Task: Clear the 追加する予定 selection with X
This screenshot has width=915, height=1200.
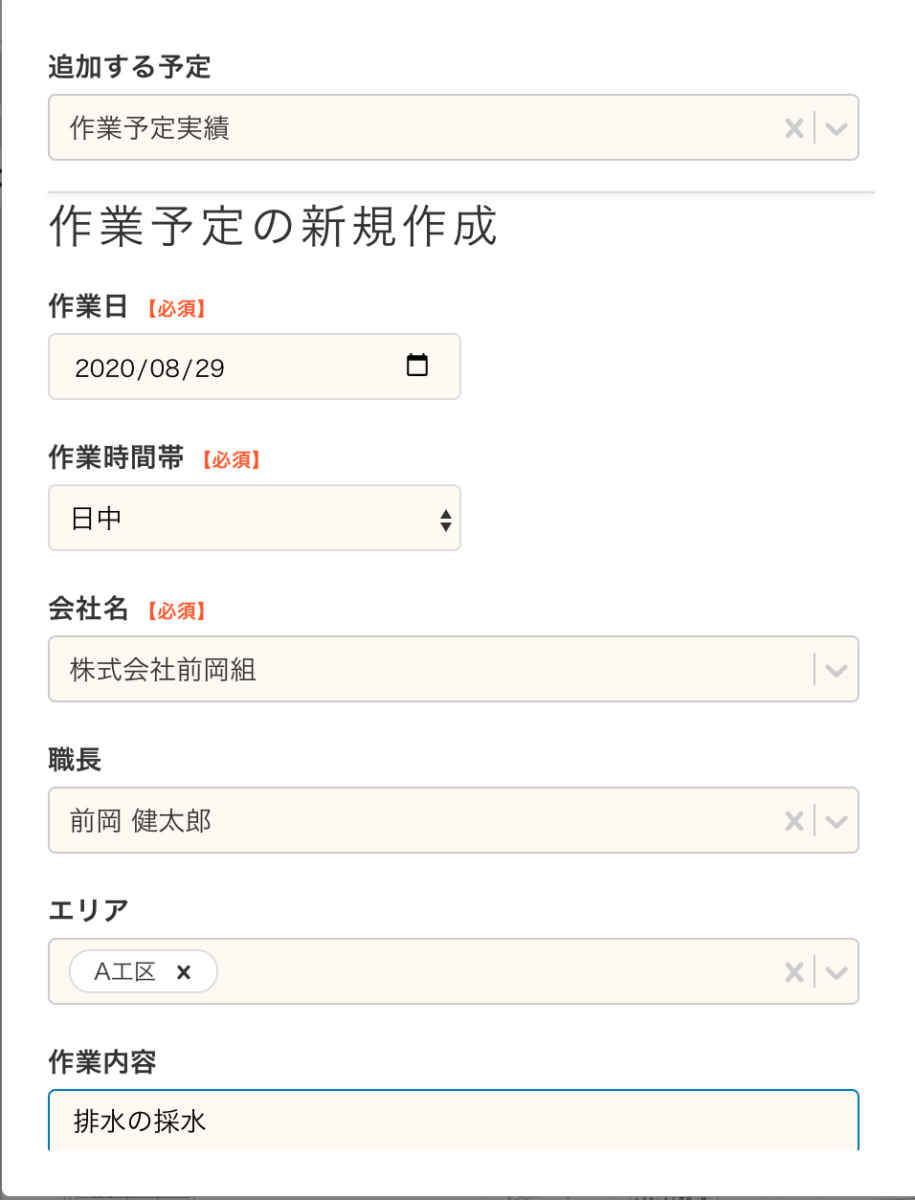Action: click(794, 128)
